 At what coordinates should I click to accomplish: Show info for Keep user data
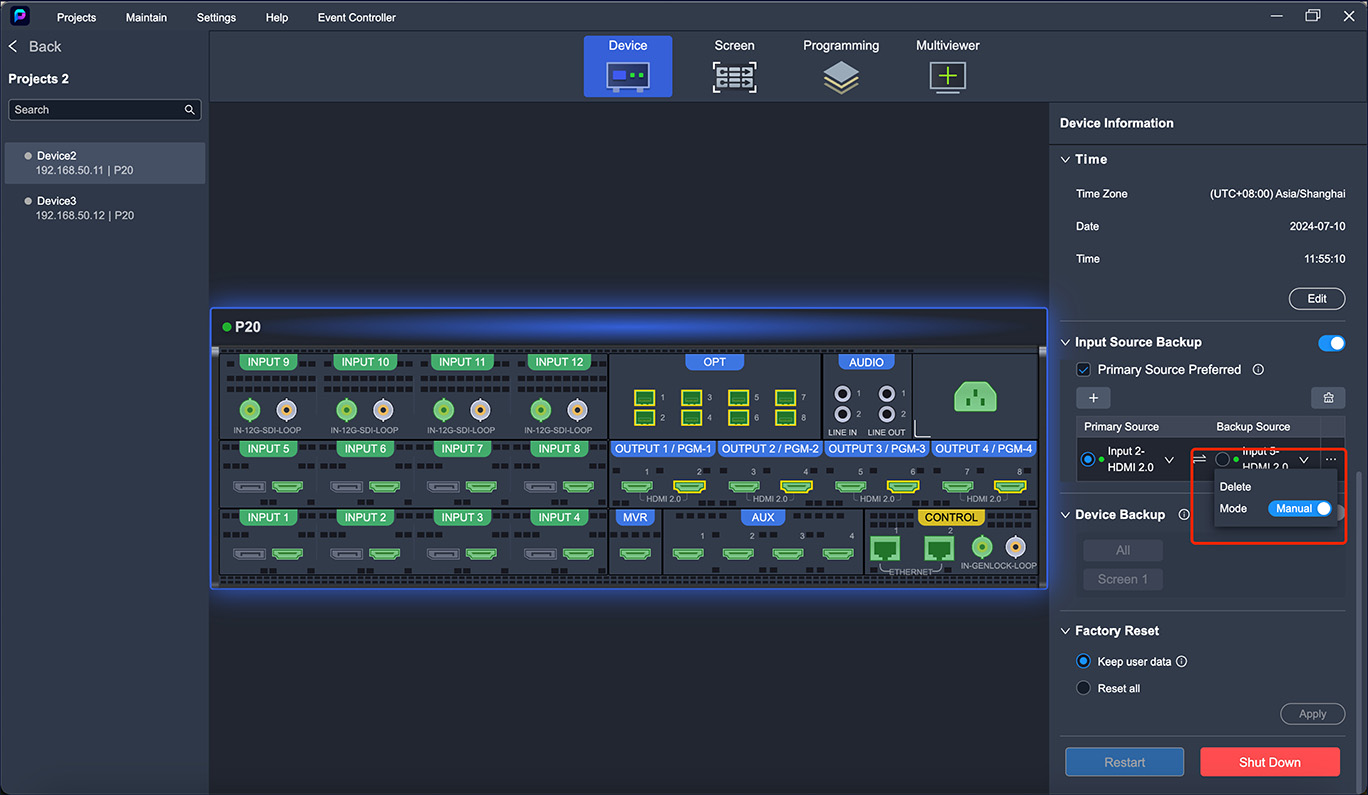click(1182, 662)
